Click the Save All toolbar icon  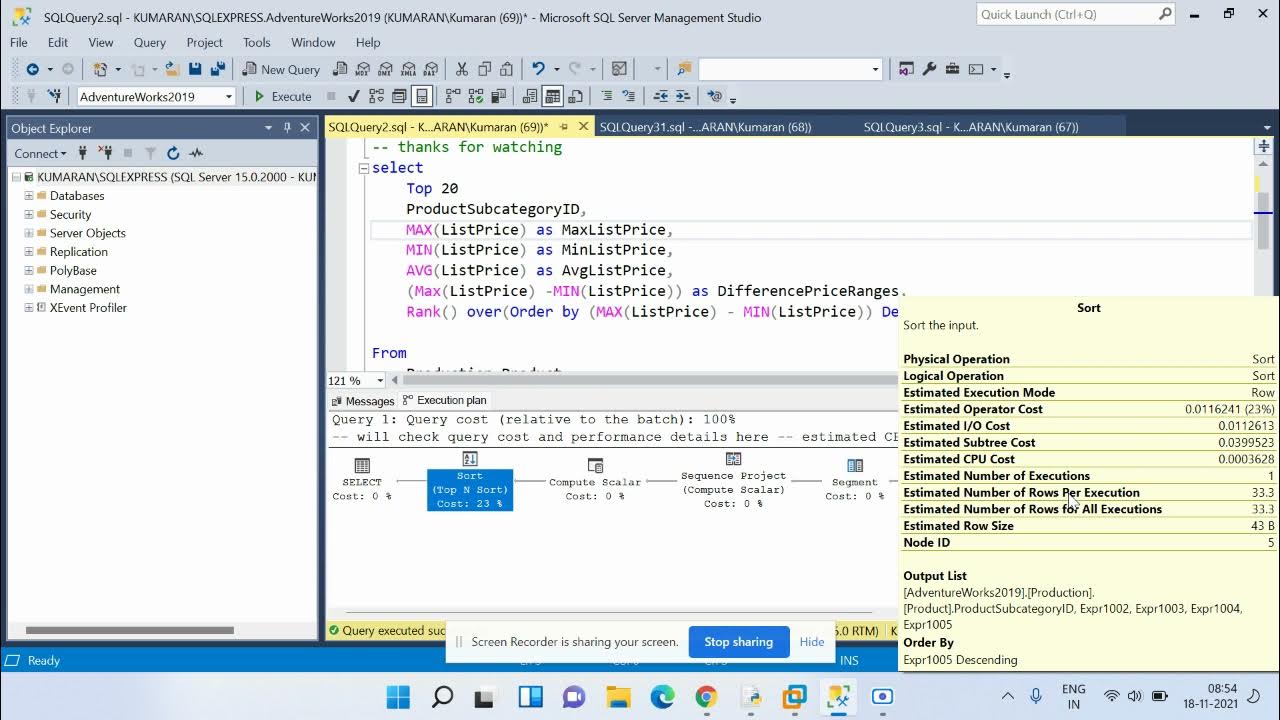tap(217, 69)
